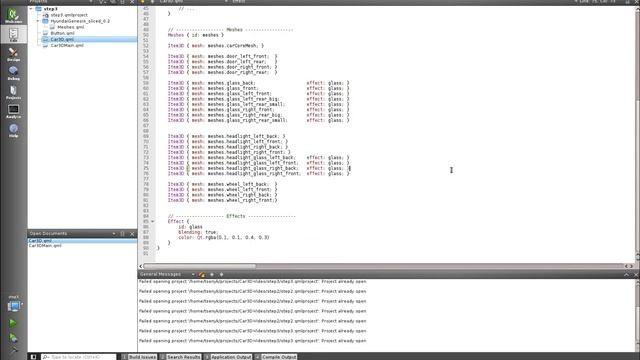Click the 'blending: true' code line
Image resolution: width=640 pixels, height=360 pixels.
click(x=198, y=232)
